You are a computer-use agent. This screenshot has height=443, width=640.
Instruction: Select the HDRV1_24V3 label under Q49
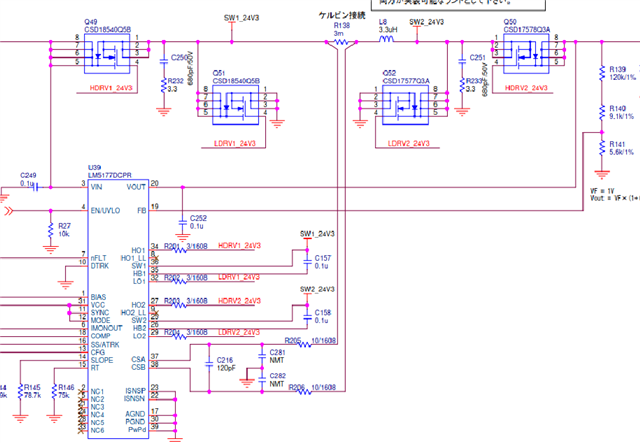coord(111,88)
